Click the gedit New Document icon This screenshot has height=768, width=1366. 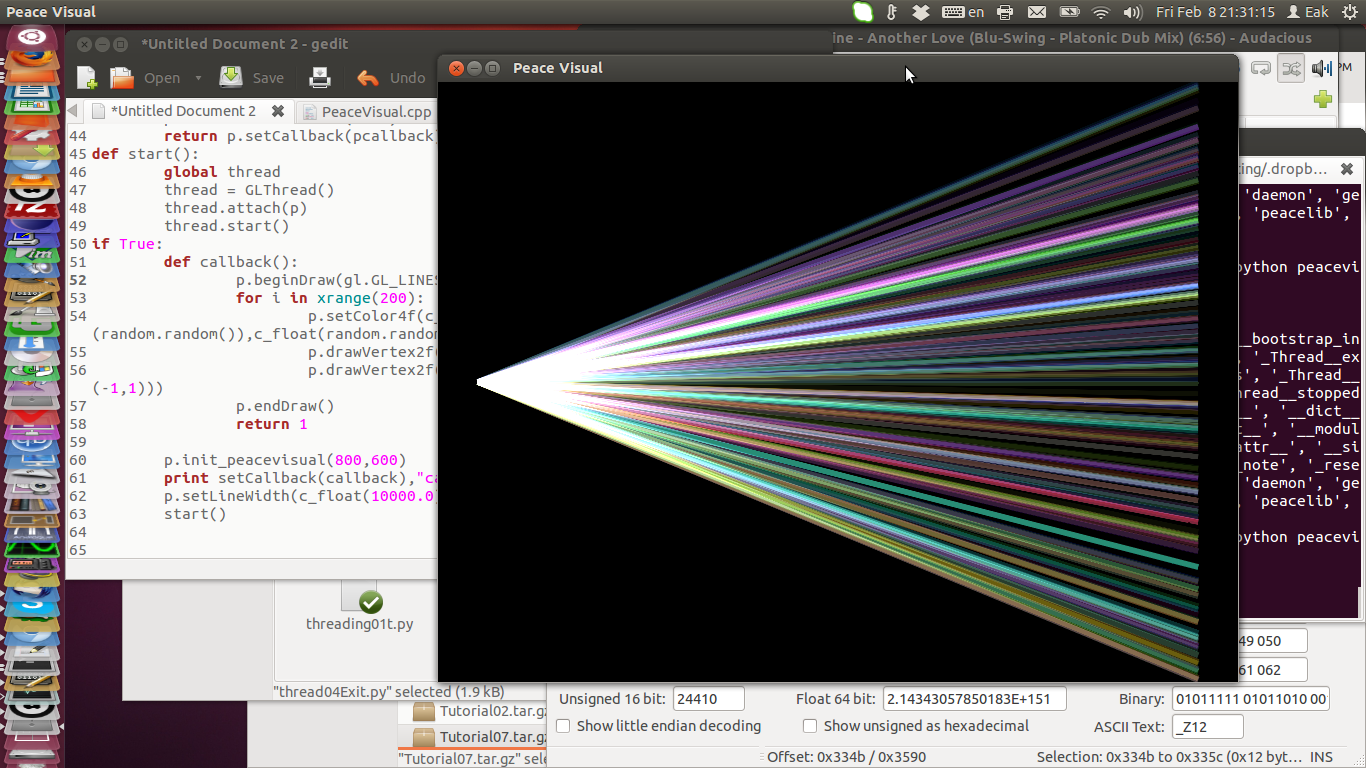click(x=87, y=78)
